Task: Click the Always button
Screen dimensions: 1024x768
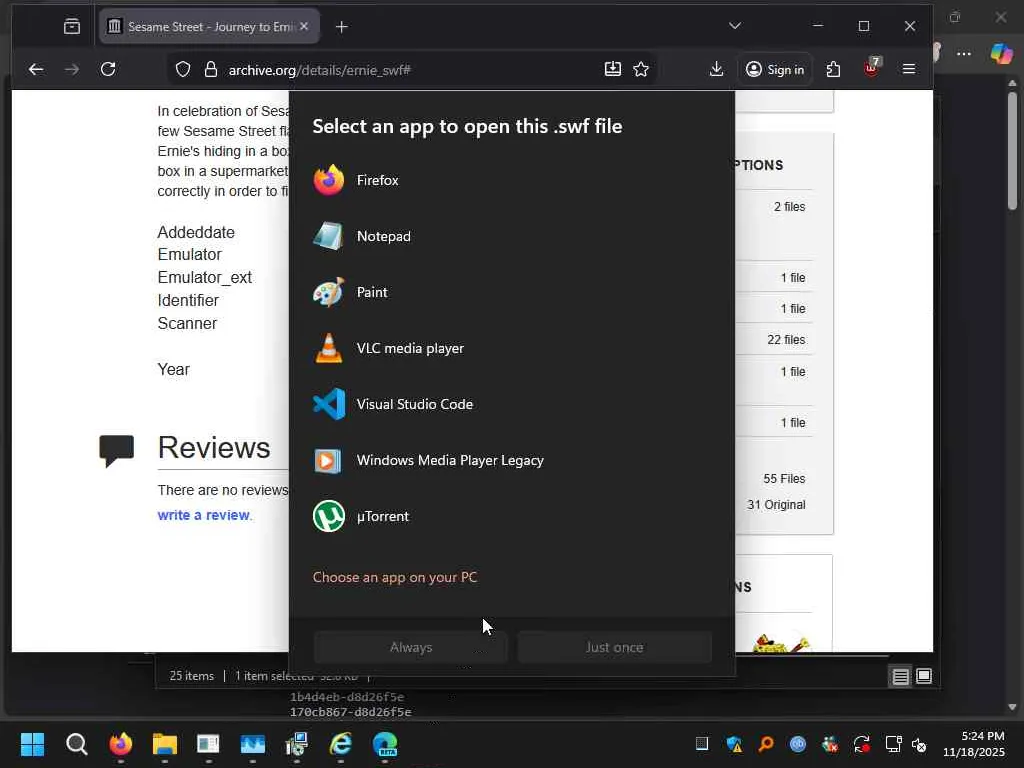Action: tap(411, 647)
